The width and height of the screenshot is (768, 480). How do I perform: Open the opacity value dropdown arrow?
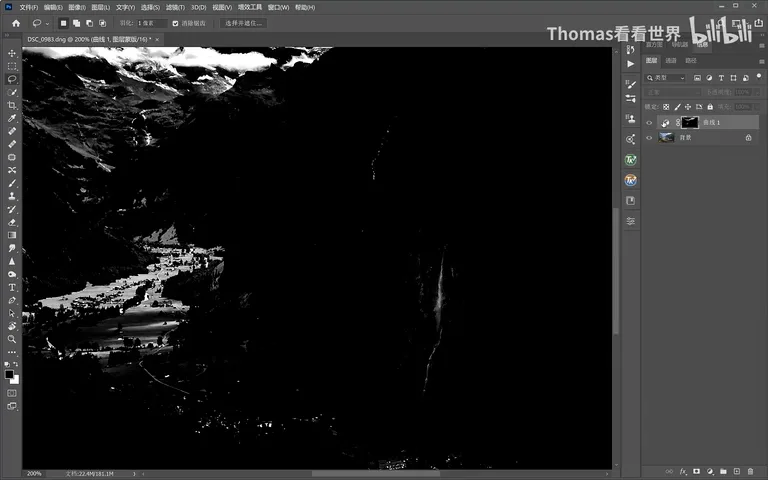(758, 92)
